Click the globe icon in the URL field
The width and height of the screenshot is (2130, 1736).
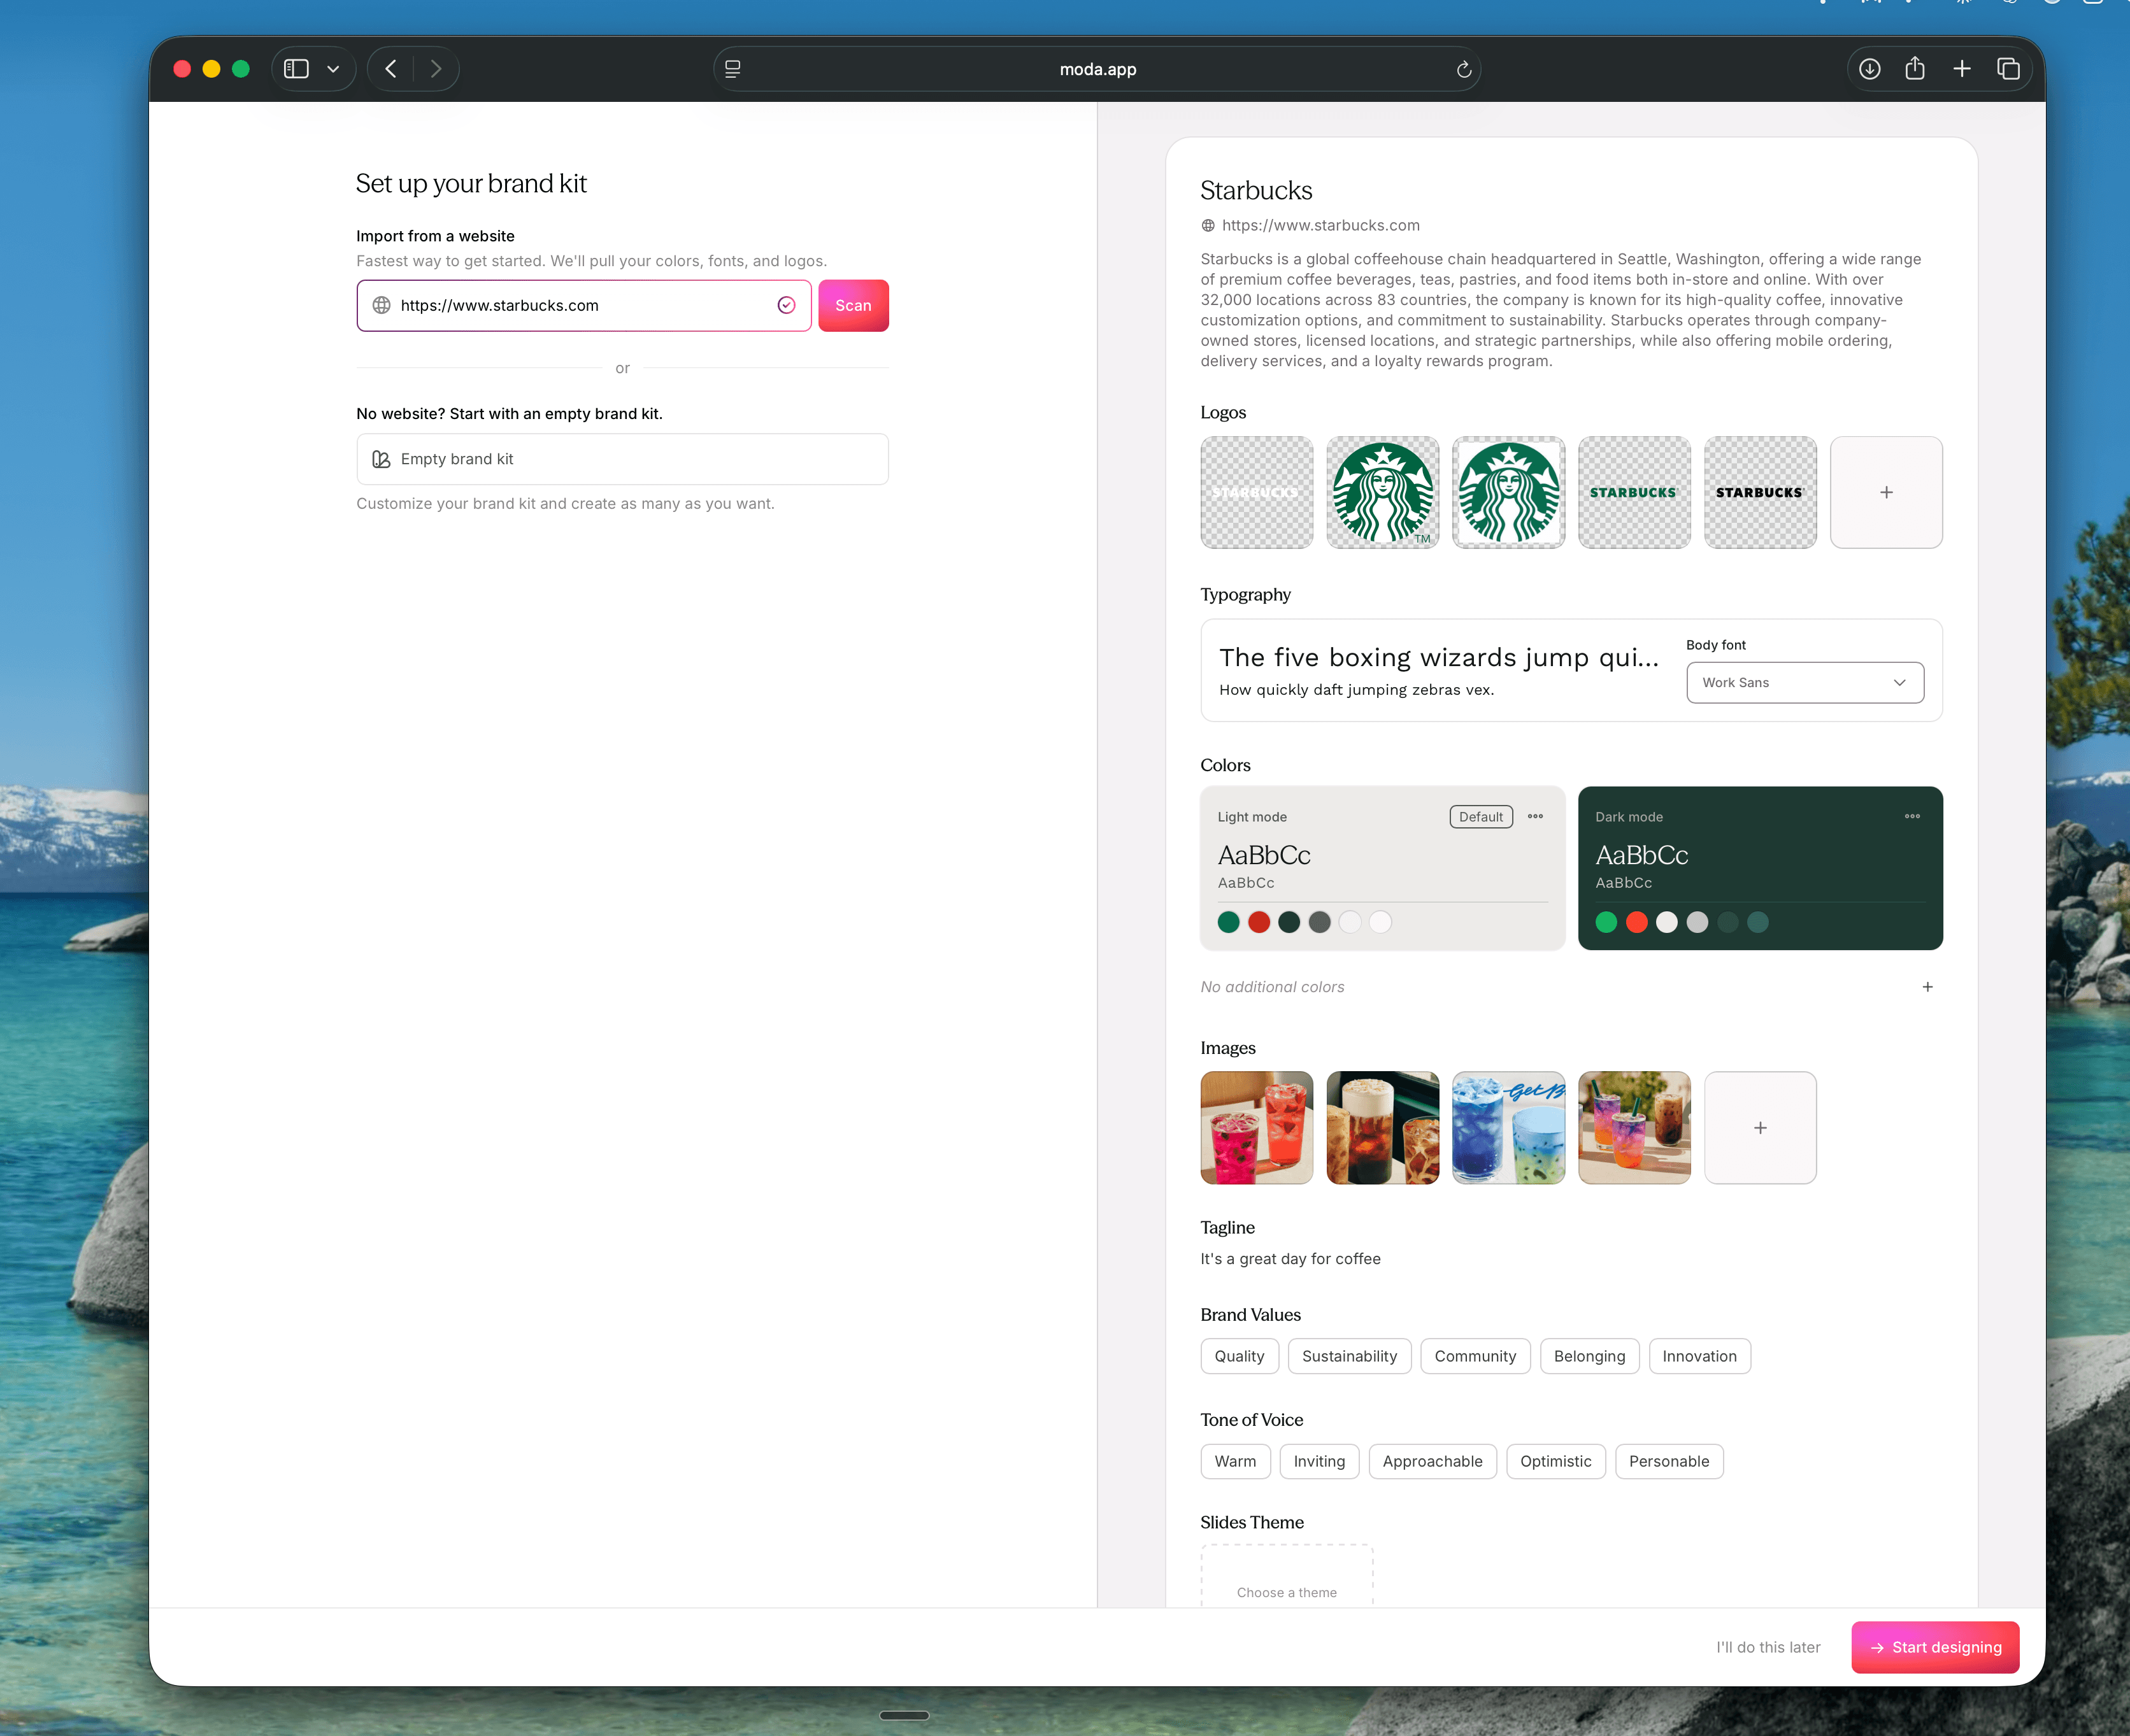coord(381,305)
